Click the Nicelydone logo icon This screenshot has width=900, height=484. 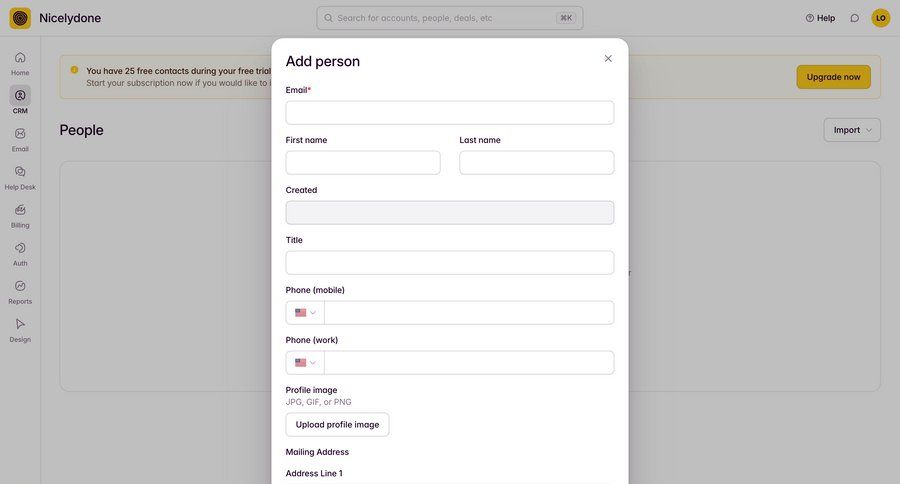click(x=20, y=18)
